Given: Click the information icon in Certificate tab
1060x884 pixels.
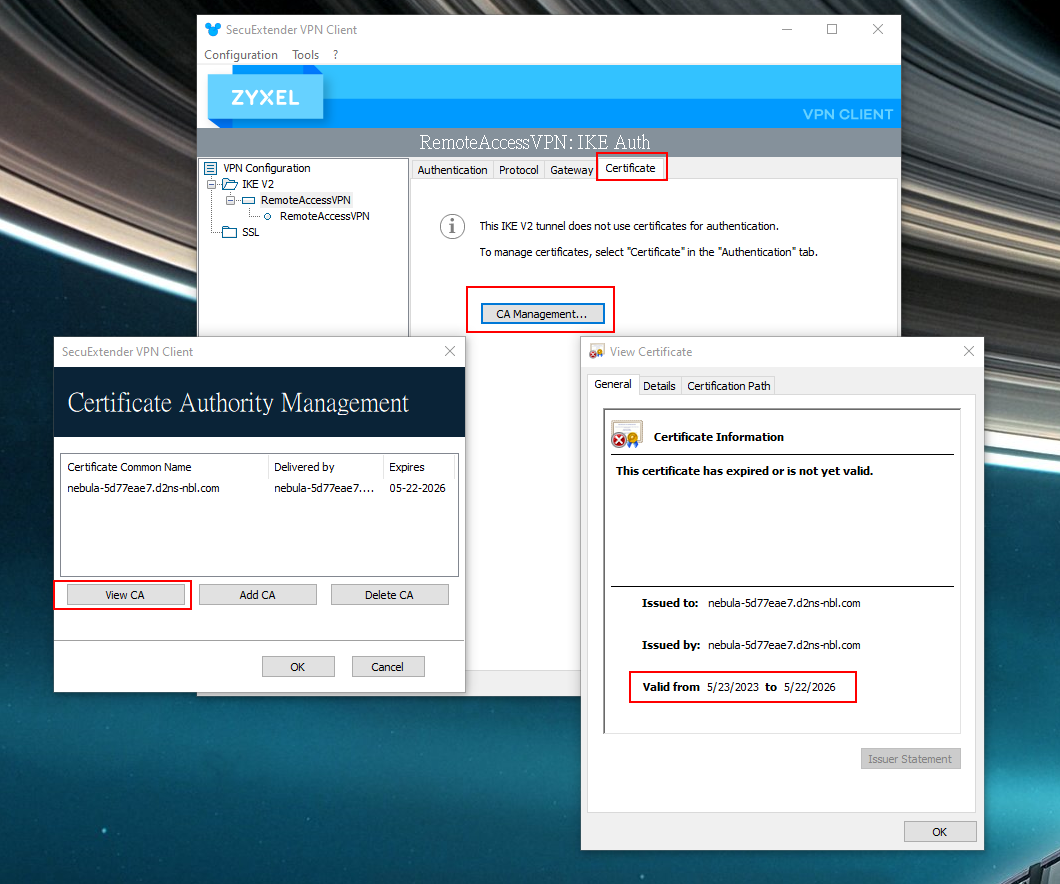Looking at the screenshot, I should [452, 226].
